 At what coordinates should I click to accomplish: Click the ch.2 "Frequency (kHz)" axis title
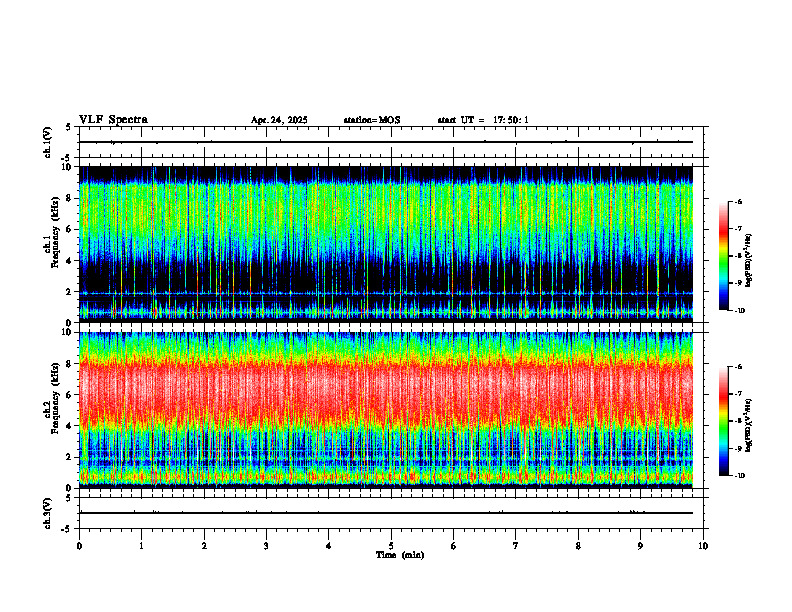[55, 398]
